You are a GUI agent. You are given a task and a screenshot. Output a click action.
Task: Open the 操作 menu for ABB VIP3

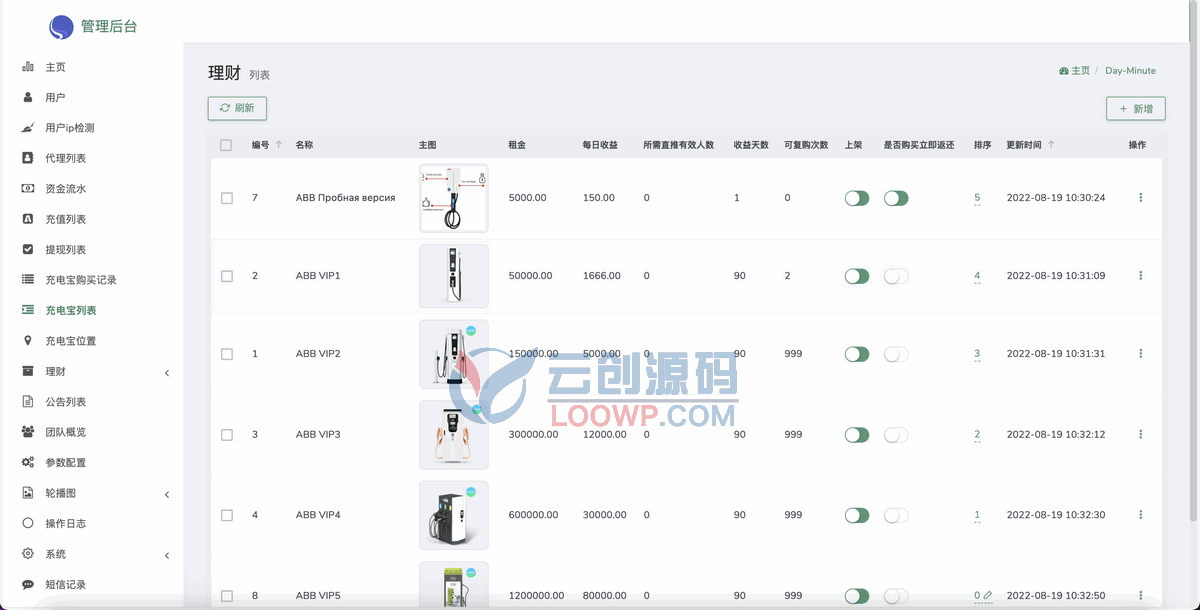point(1141,435)
